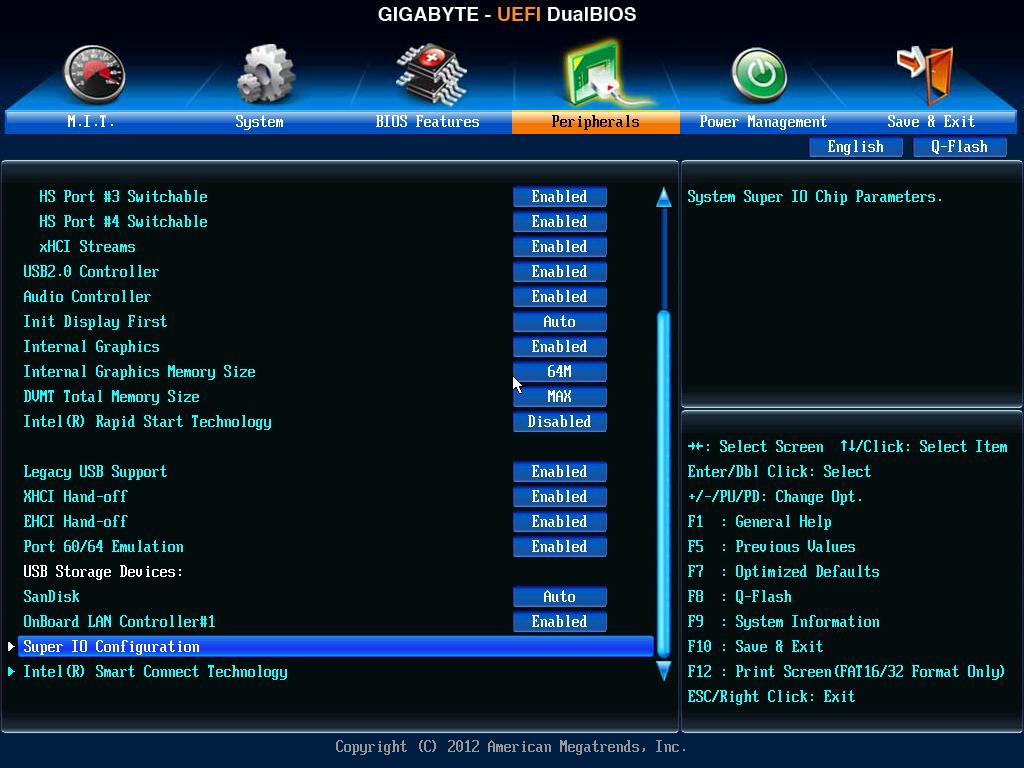Click the F7 Optimized Defaults help line

click(x=783, y=572)
